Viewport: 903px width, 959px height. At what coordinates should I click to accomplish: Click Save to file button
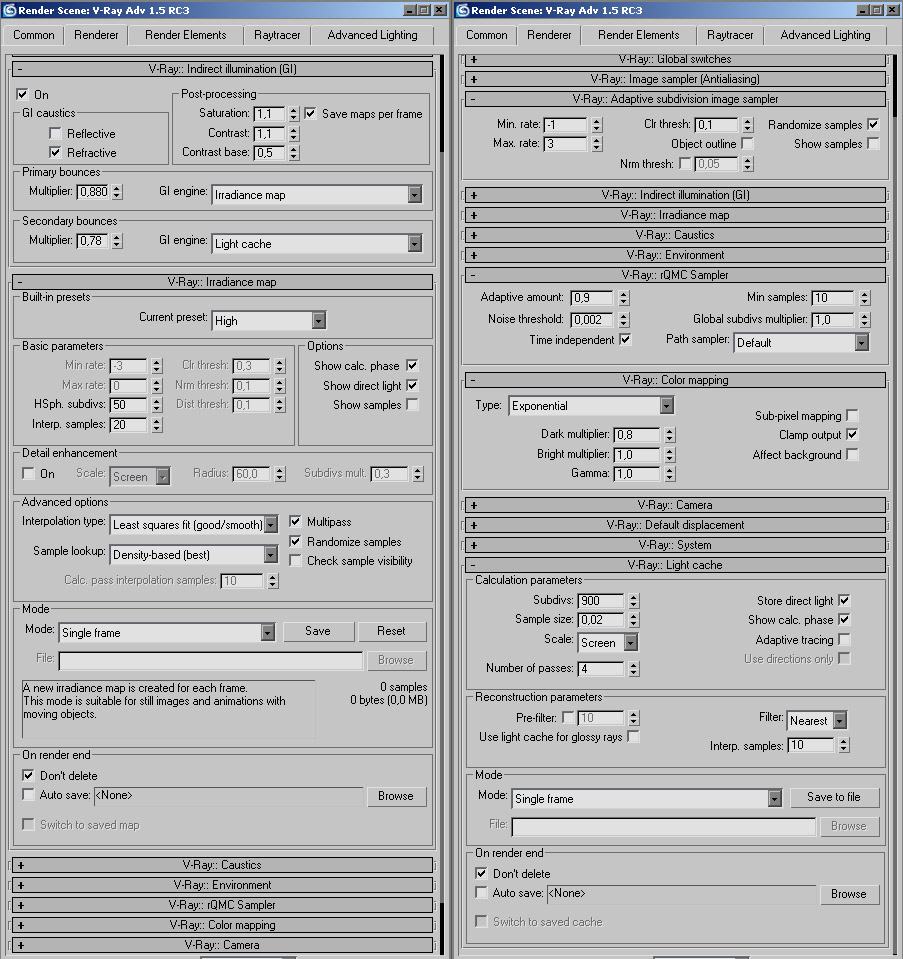(x=834, y=797)
